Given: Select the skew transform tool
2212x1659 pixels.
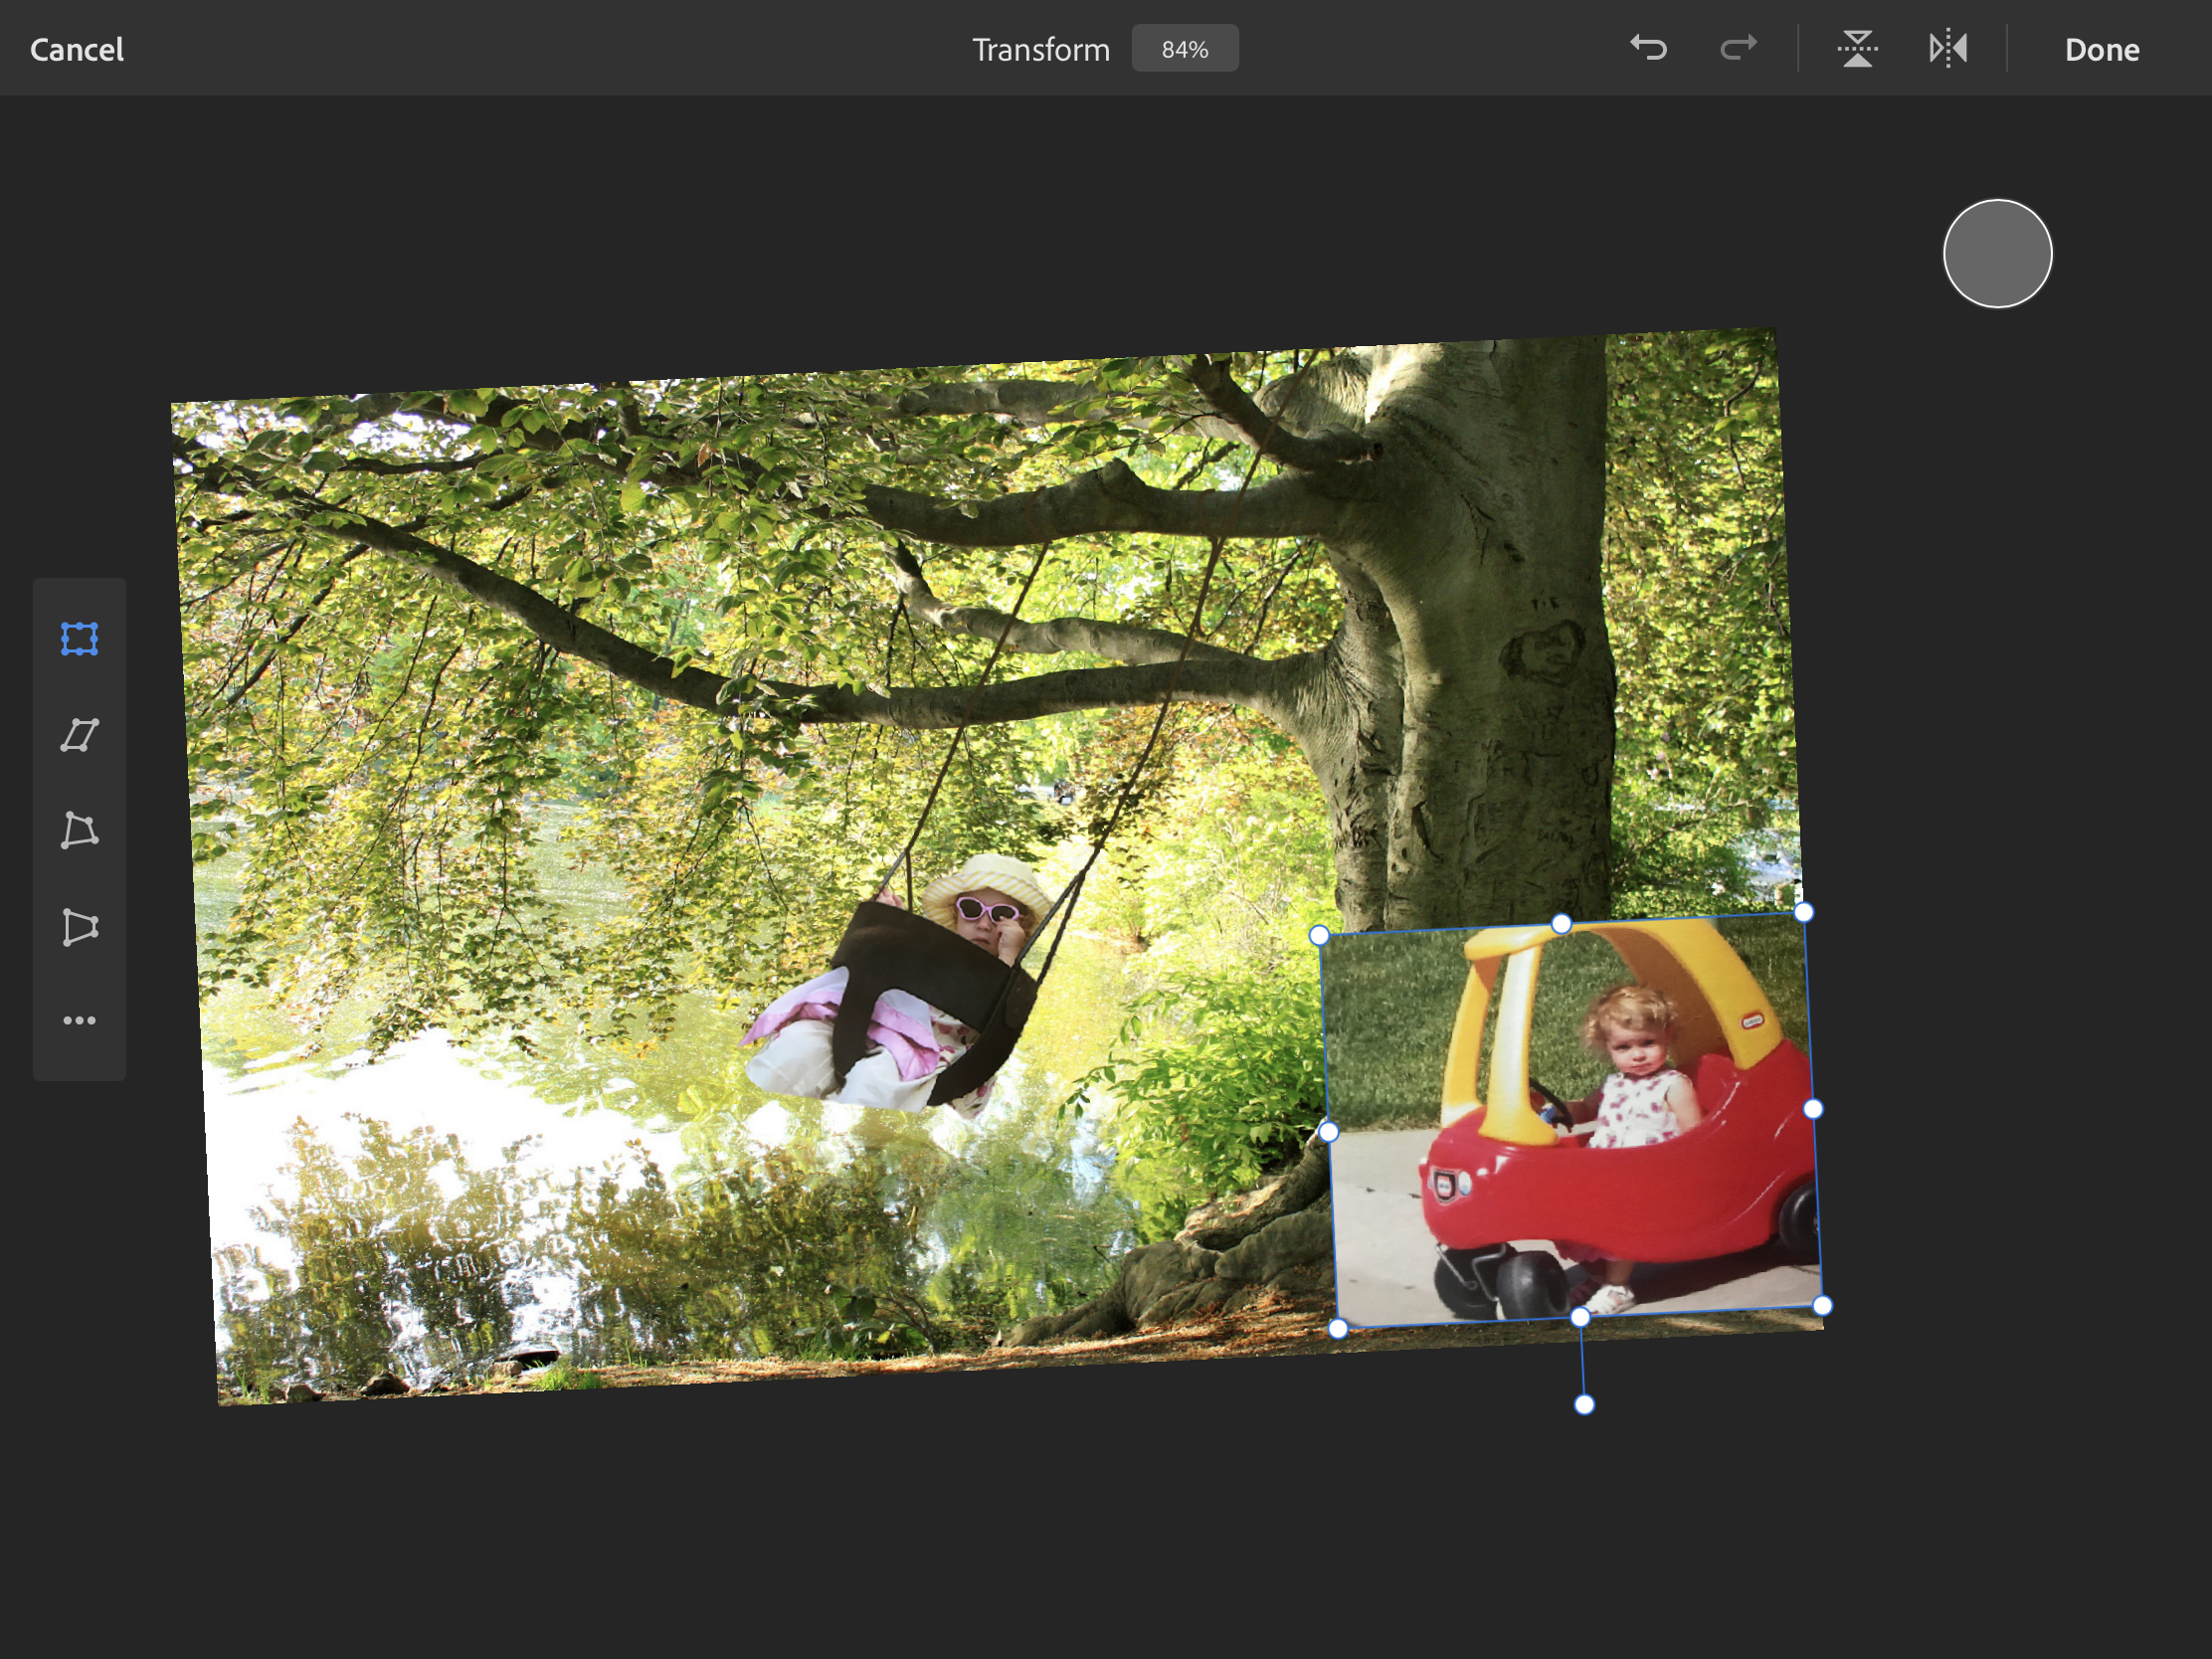Looking at the screenshot, I should click(x=80, y=735).
